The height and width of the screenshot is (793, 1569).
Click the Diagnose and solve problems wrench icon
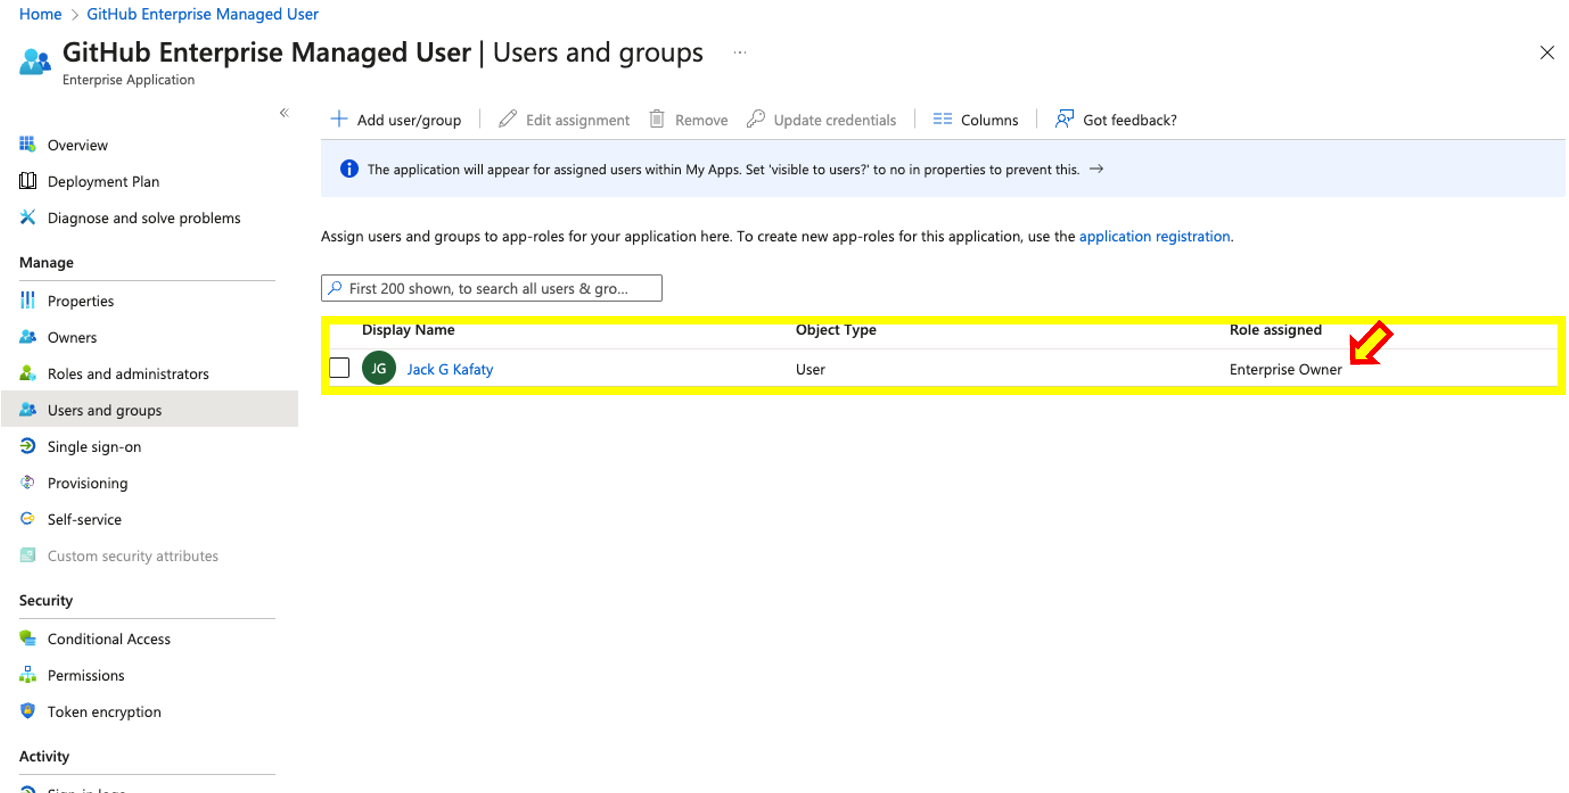tap(28, 217)
